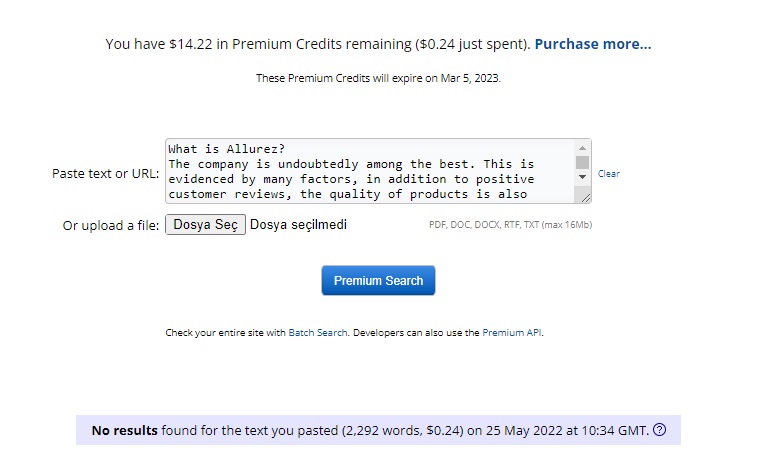Open the Purchase more... link
Viewport: 766px width, 473px height.
[593, 44]
